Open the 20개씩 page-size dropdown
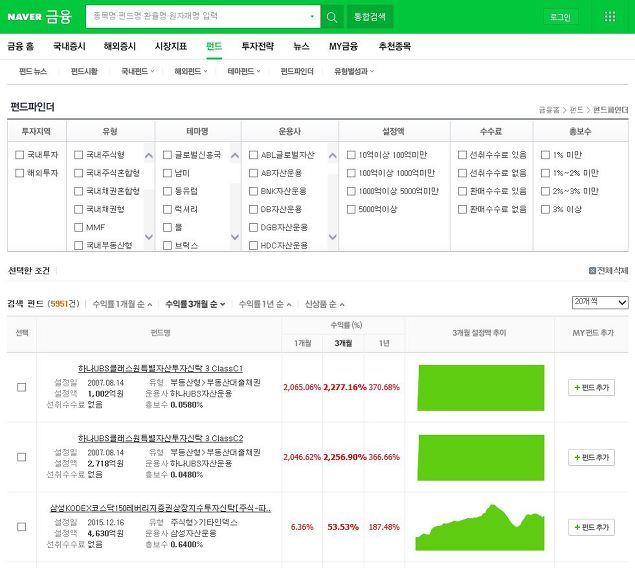The height and width of the screenshot is (568, 635). click(601, 302)
